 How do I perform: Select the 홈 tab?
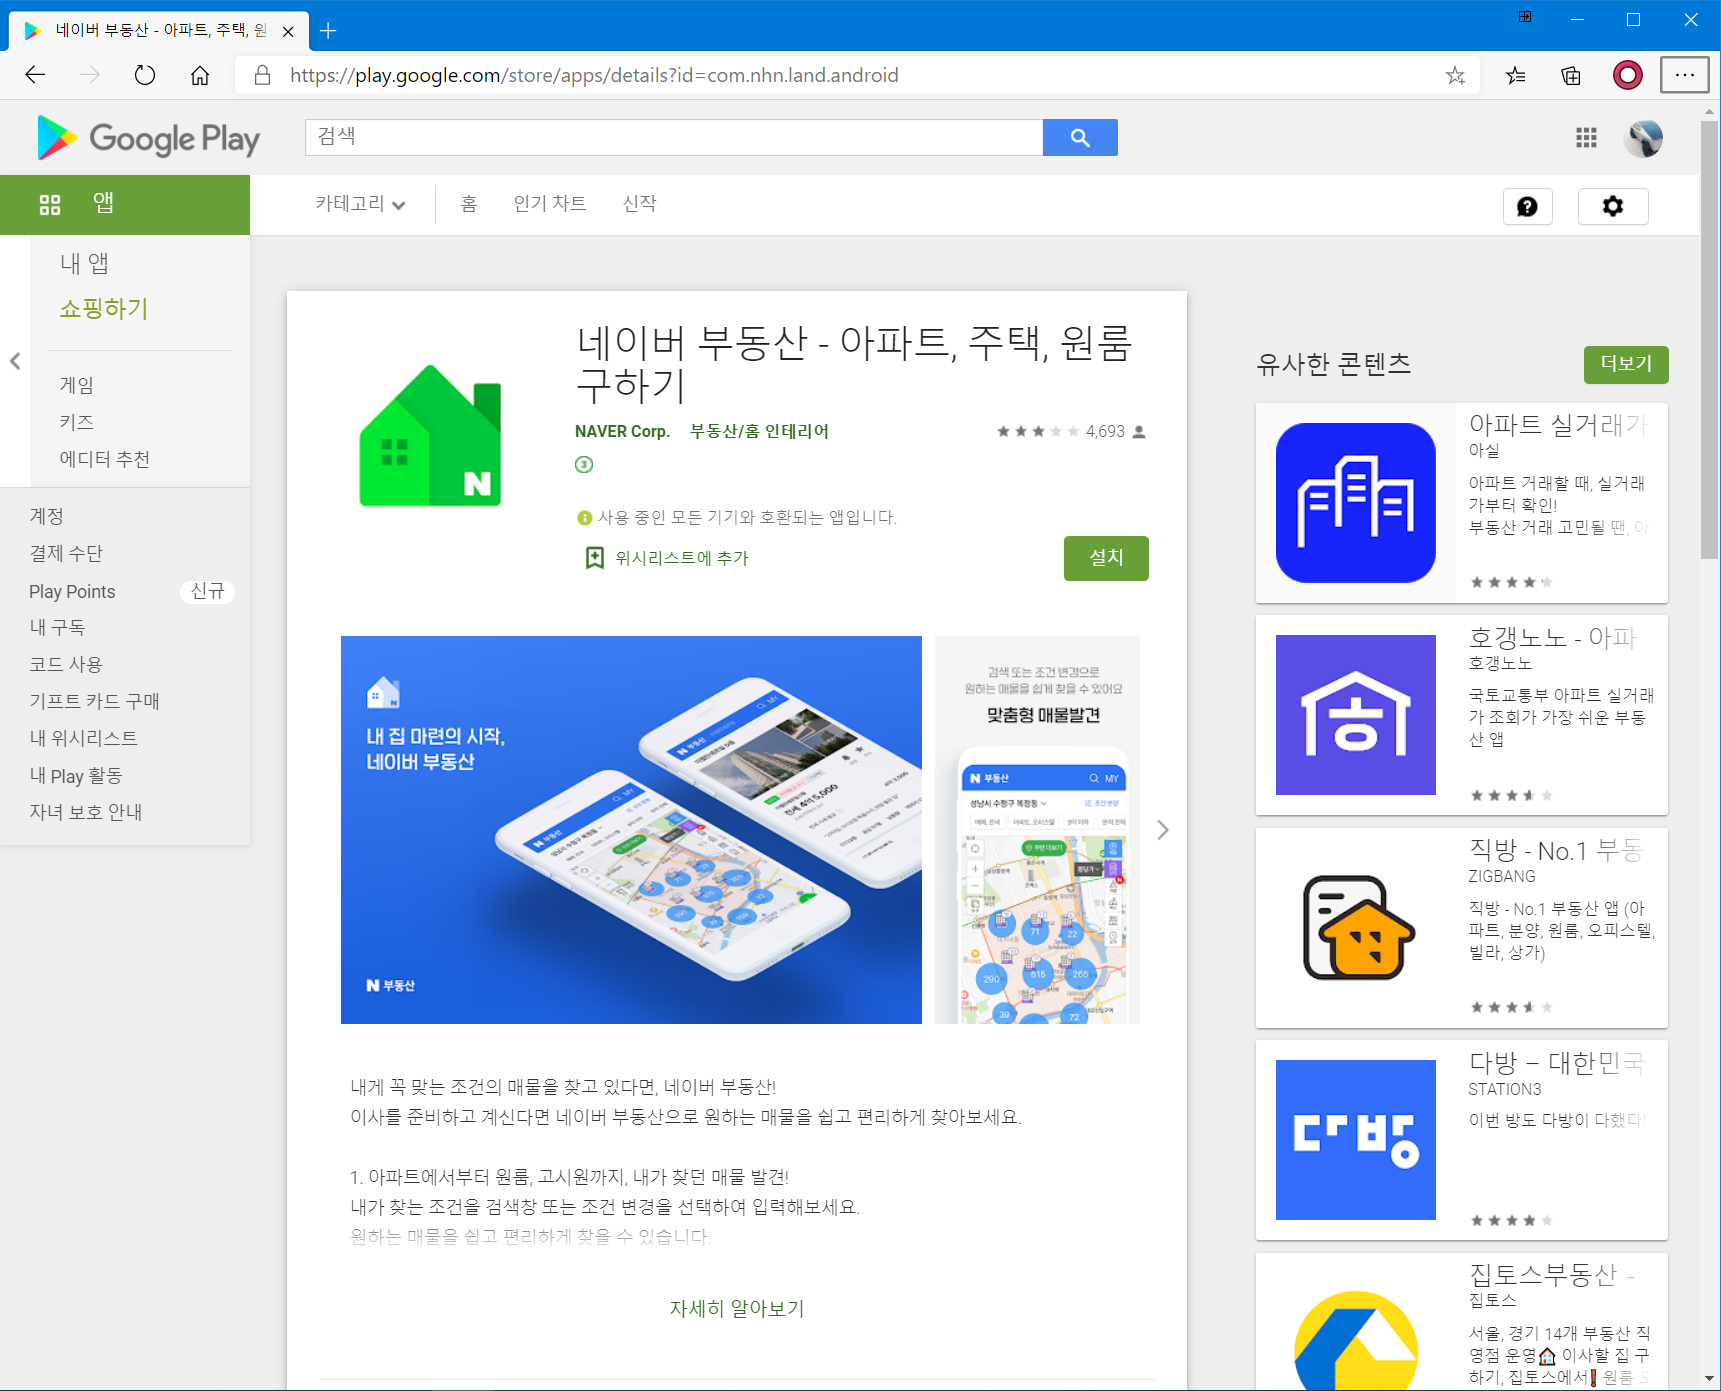(469, 204)
